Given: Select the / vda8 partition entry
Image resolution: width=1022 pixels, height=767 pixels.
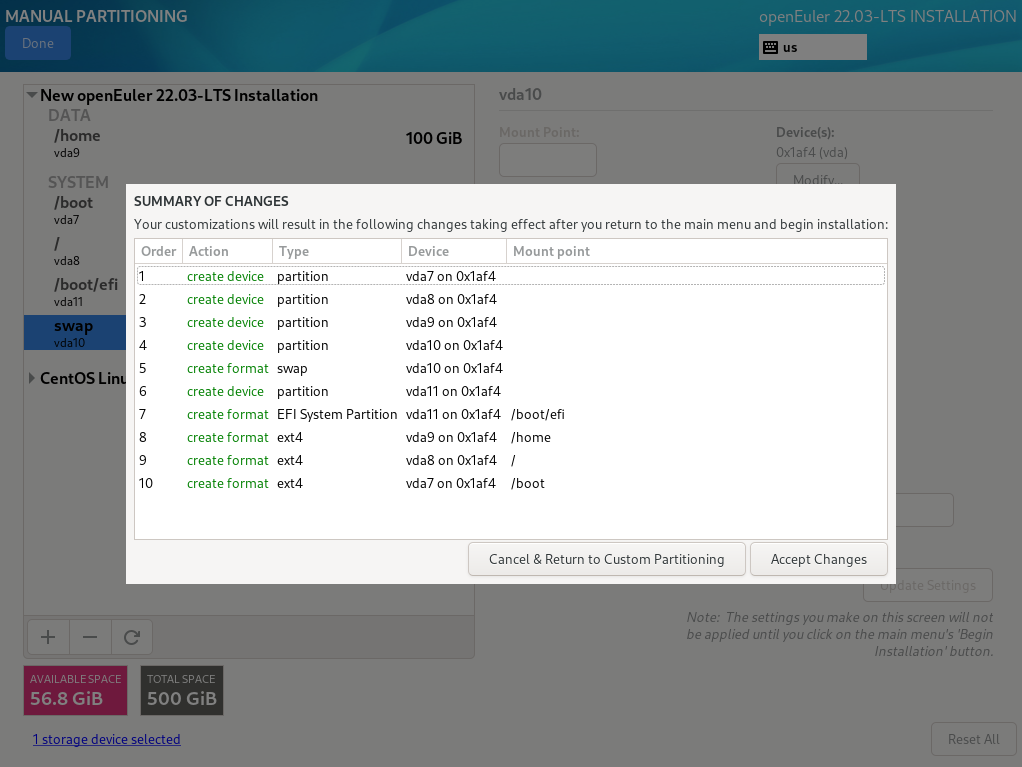Looking at the screenshot, I should [74, 251].
